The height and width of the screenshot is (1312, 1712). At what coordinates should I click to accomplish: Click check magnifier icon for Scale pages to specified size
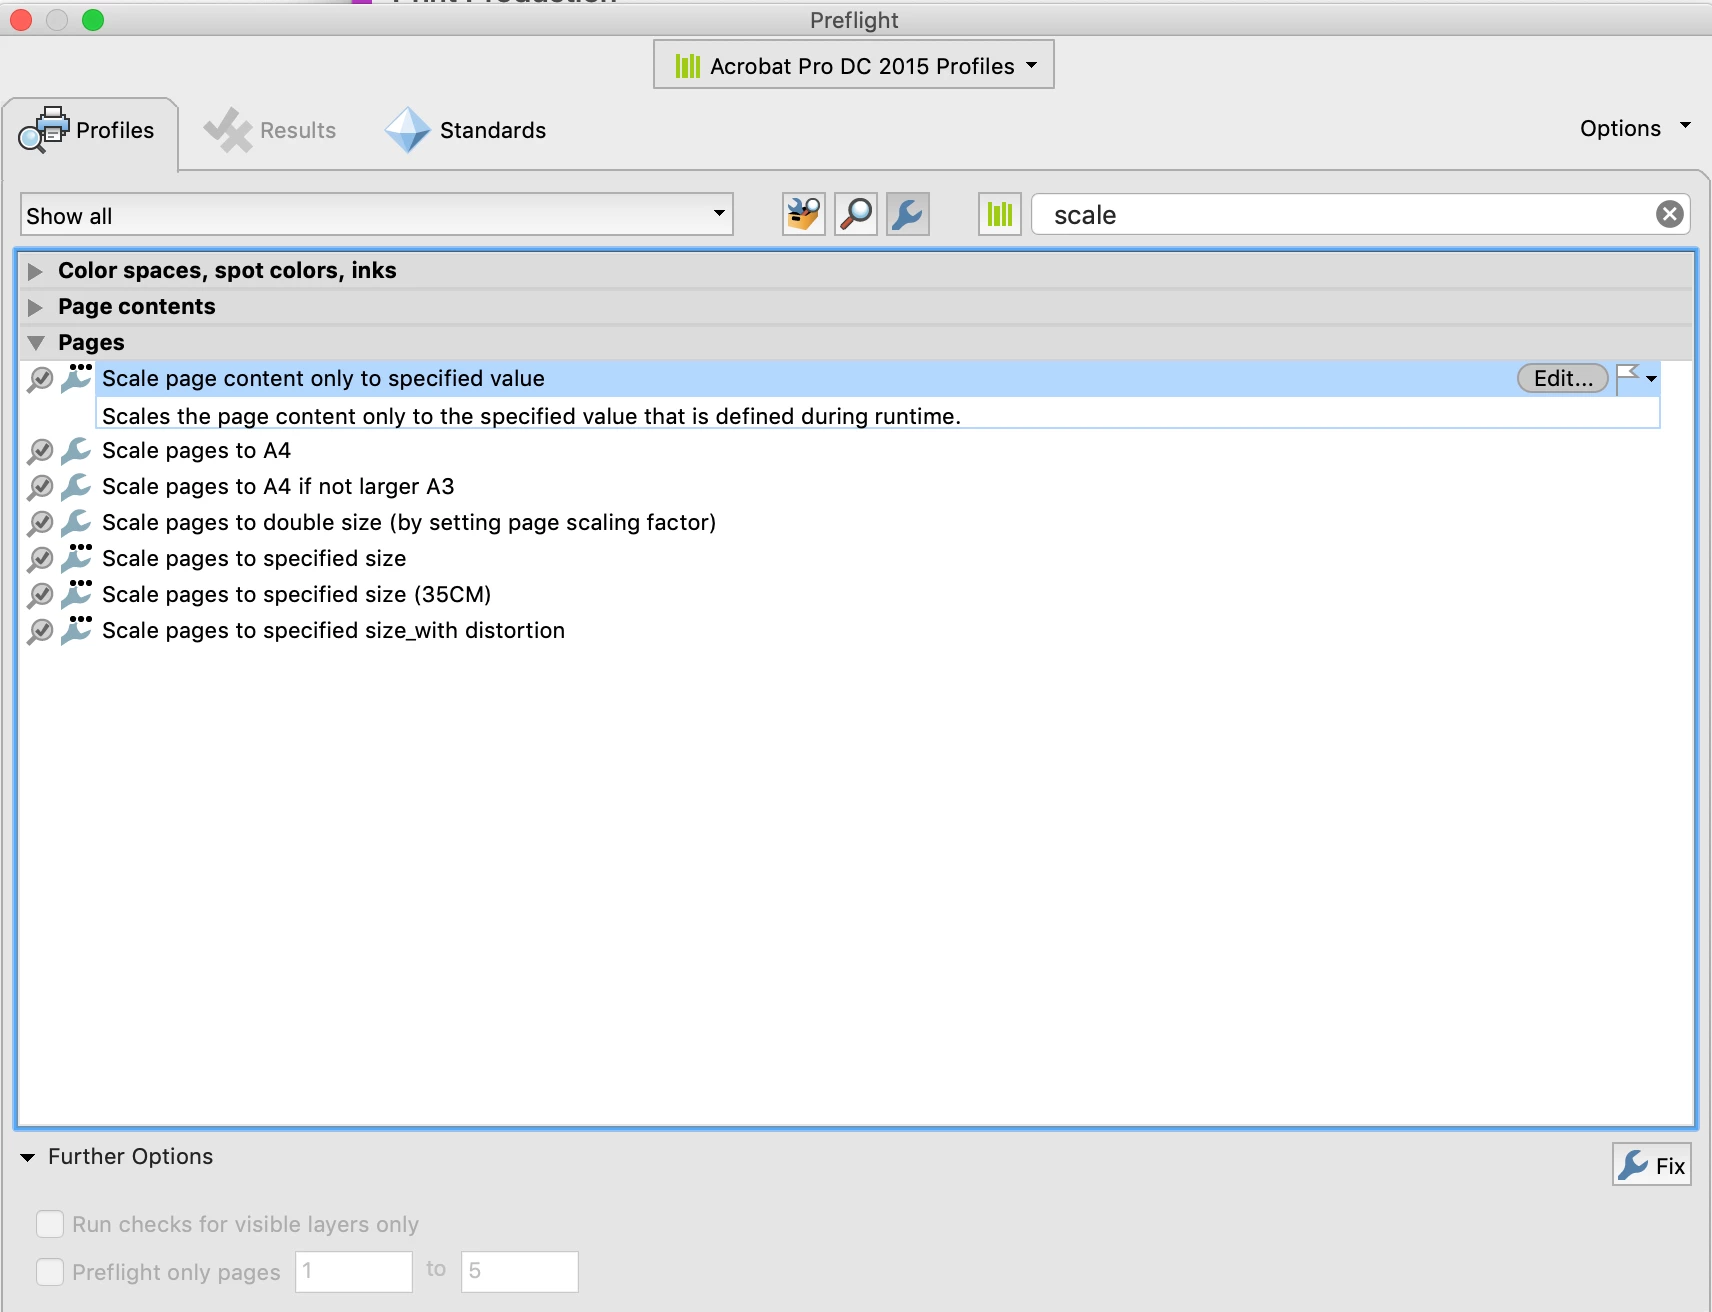coord(40,560)
